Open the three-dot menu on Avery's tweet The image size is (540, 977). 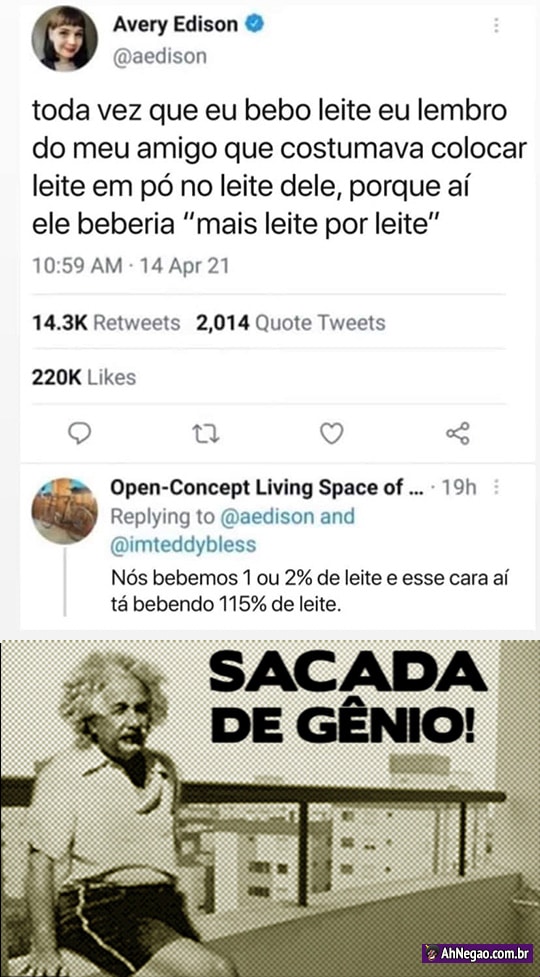point(496,26)
